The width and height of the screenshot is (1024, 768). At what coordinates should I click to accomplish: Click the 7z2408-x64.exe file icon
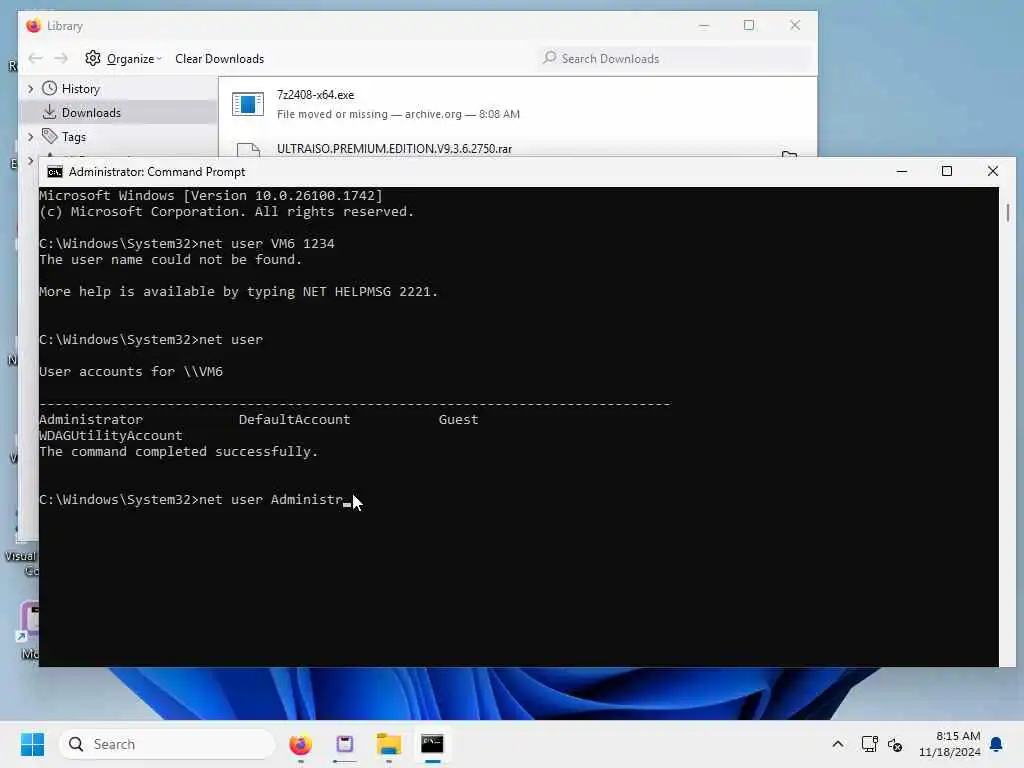point(248,104)
